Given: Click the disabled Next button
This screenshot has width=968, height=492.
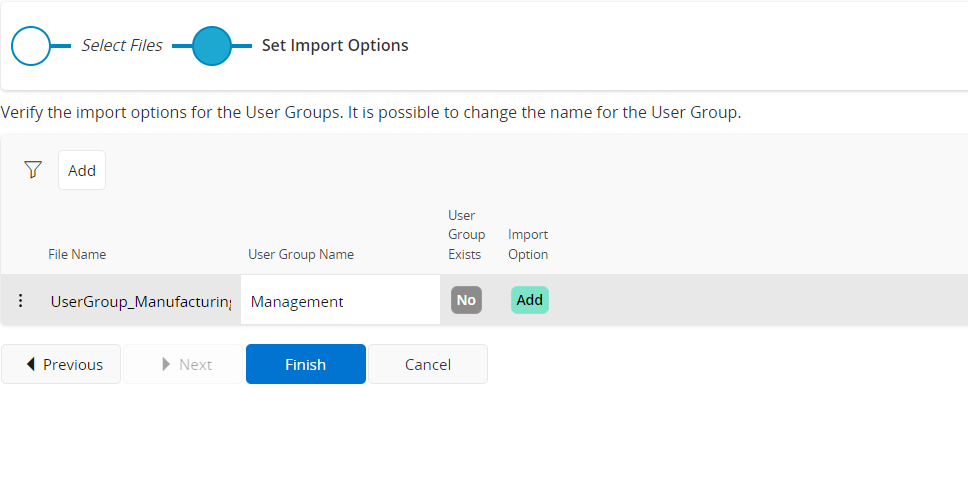Looking at the screenshot, I should pos(184,364).
